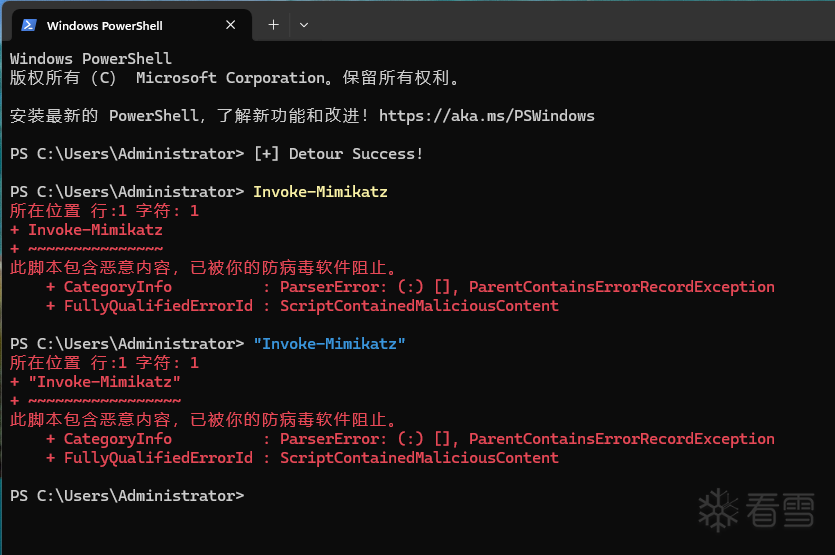The image size is (835, 555).
Task: Click the second ScriptContainedMaliciousContent error ID
Action: 419,458
